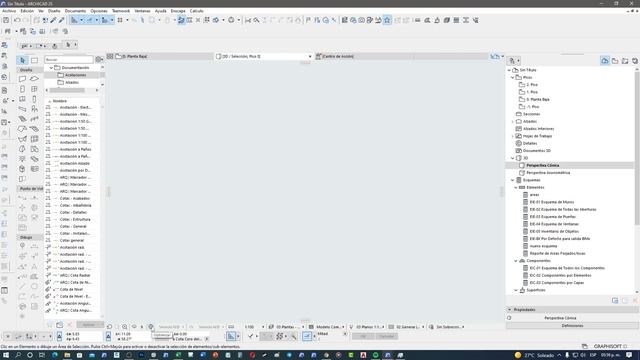Image resolution: width=640 pixels, height=360 pixels.
Task: Collapse the Pisos folder in navigator
Action: coord(513,78)
